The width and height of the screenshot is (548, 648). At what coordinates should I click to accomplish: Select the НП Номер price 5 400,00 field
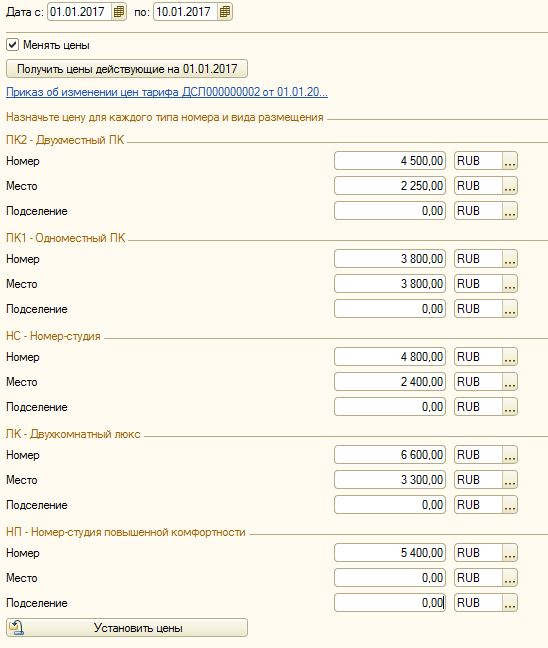pyautogui.click(x=390, y=553)
